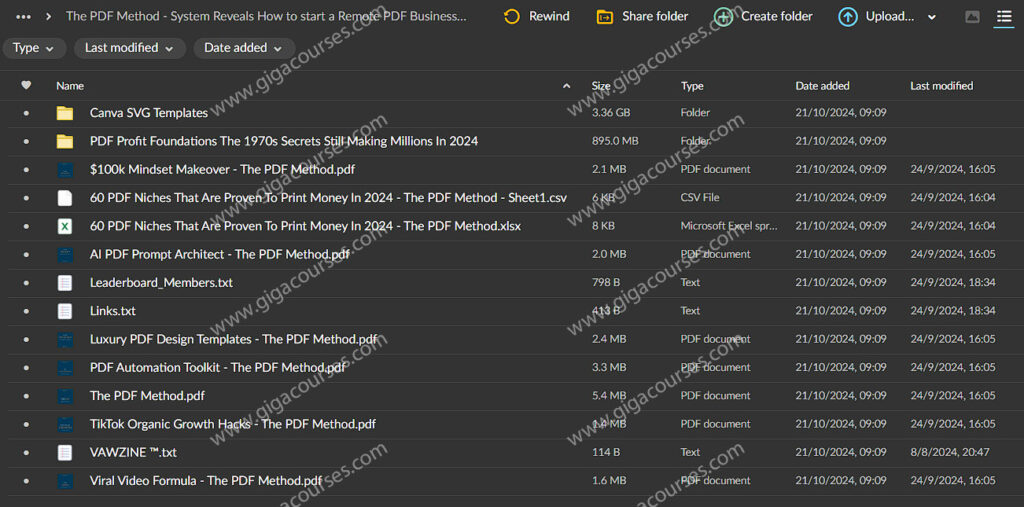Switch to thumbnail image view
1024x507 pixels.
[x=972, y=17]
